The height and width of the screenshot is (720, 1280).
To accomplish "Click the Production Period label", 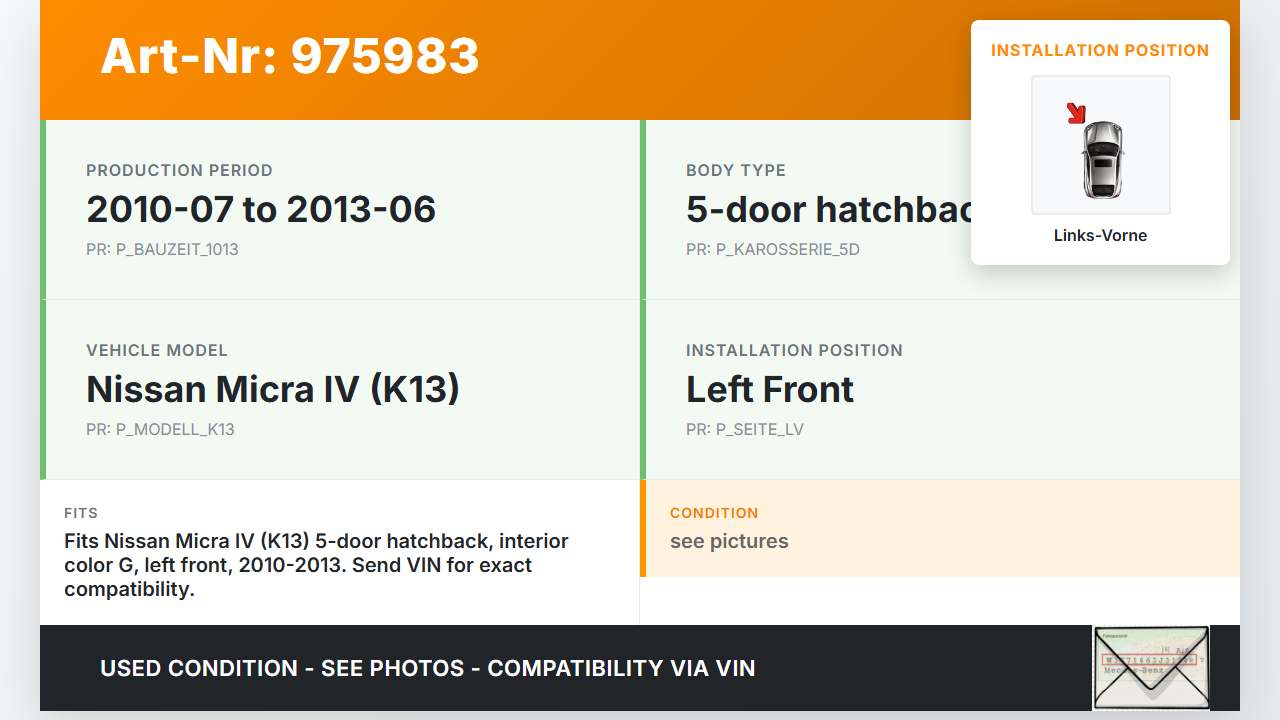I will click(x=179, y=170).
